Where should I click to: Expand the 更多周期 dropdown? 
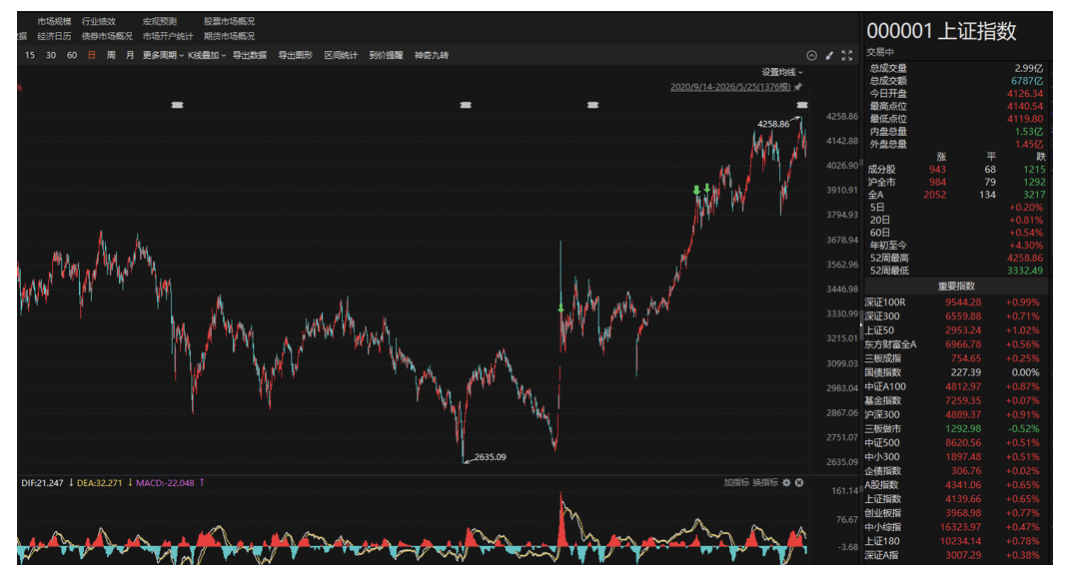163,55
